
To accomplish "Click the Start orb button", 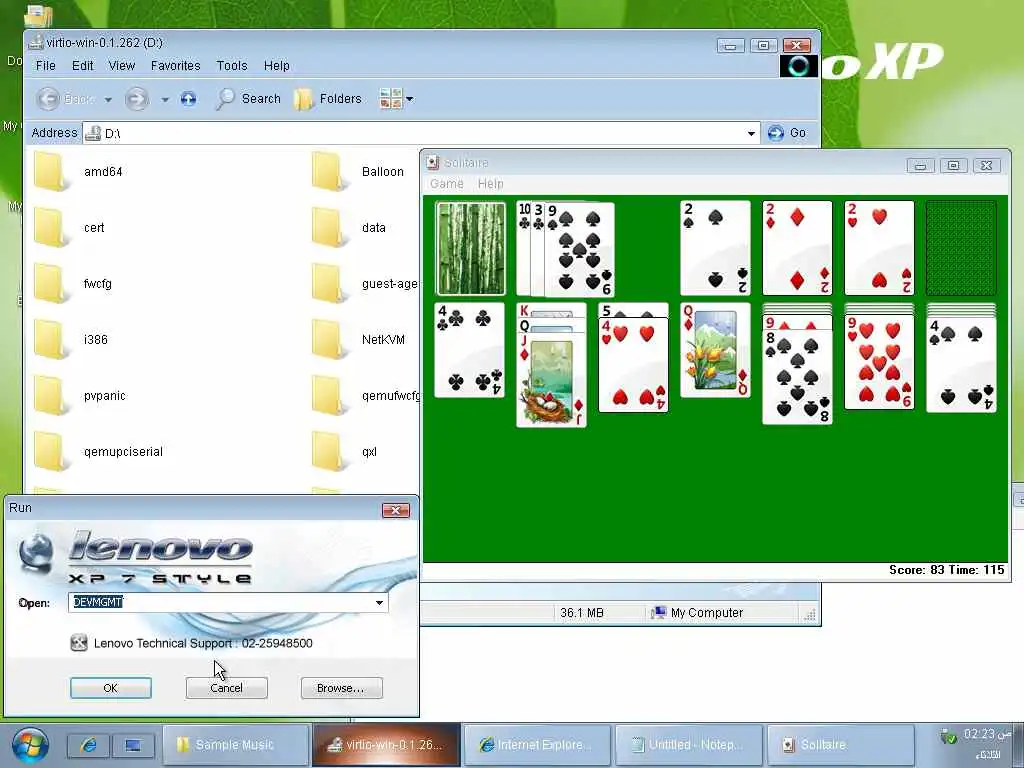I will (x=30, y=745).
